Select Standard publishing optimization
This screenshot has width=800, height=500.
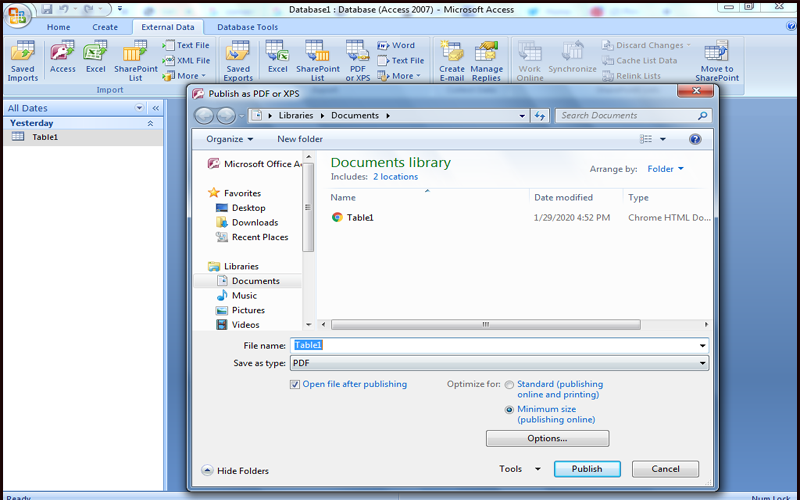pyautogui.click(x=509, y=385)
